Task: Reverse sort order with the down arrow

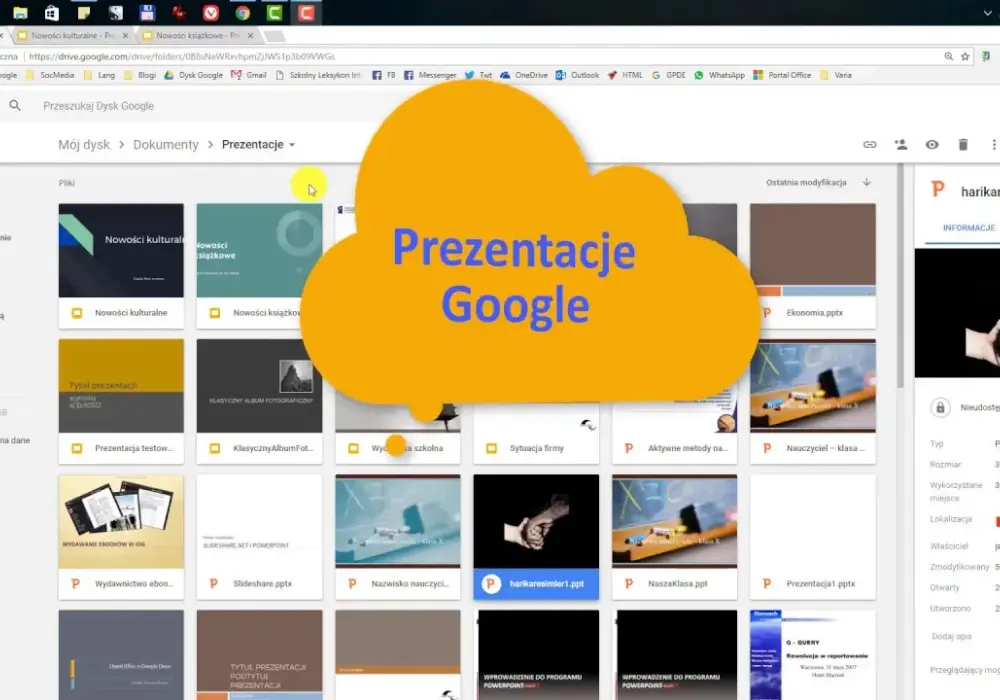Action: coord(867,182)
